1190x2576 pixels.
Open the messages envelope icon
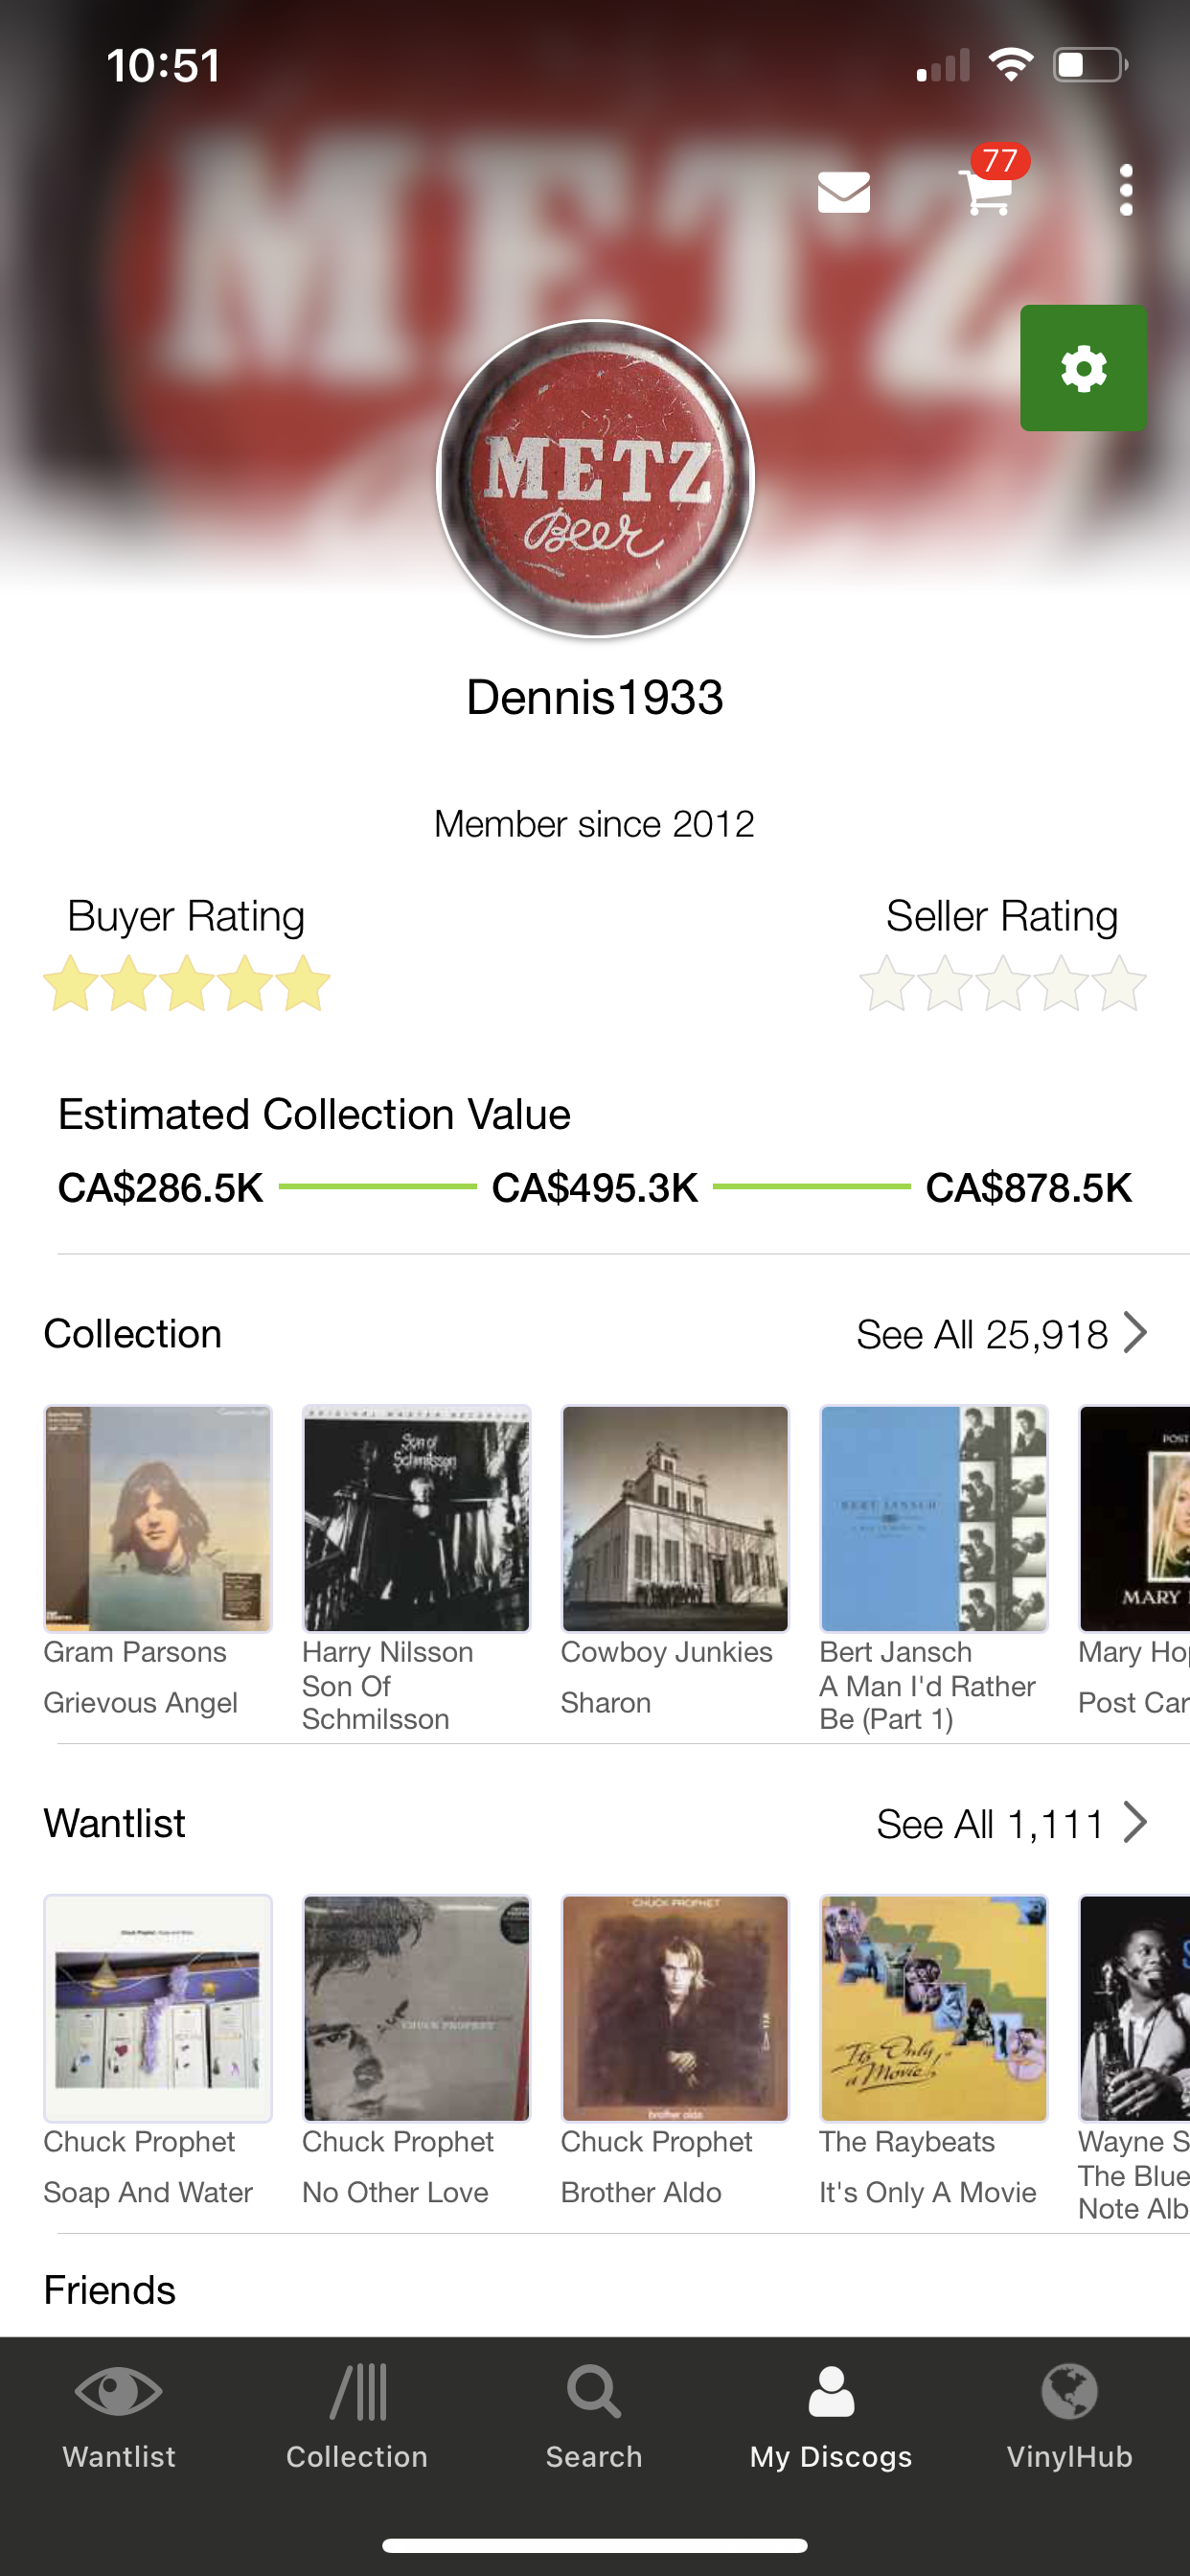(x=843, y=192)
